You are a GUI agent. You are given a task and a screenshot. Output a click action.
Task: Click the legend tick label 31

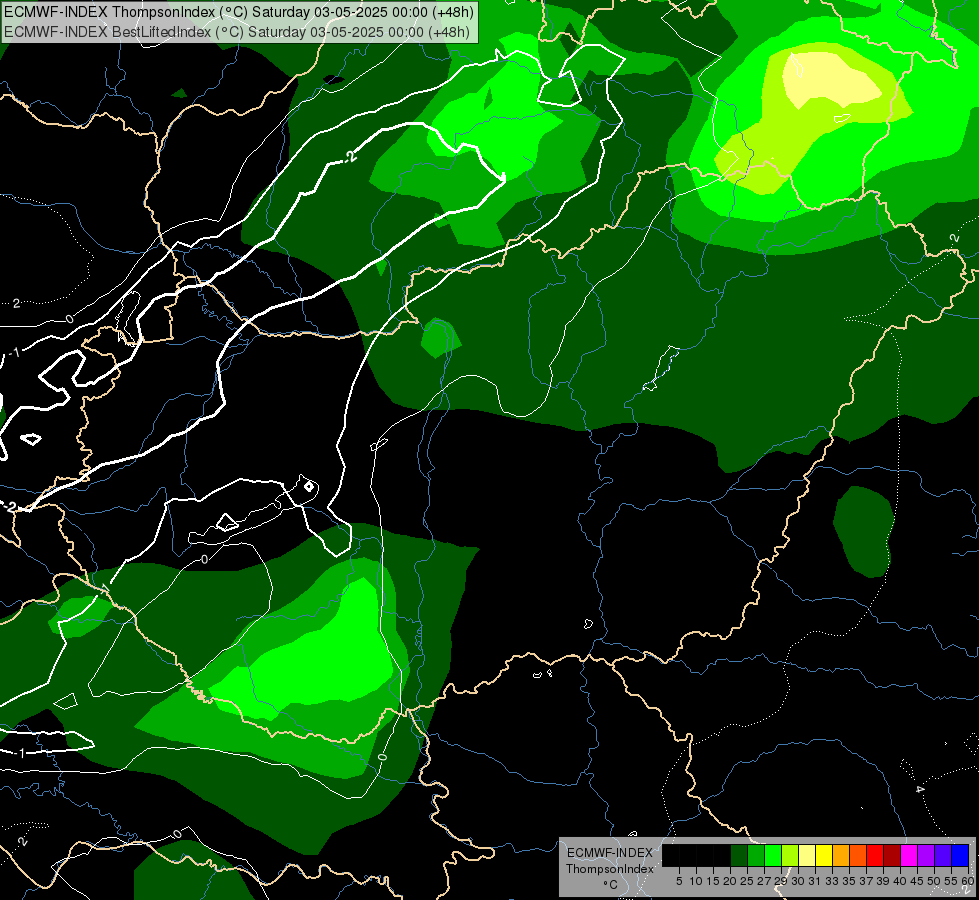click(x=815, y=881)
